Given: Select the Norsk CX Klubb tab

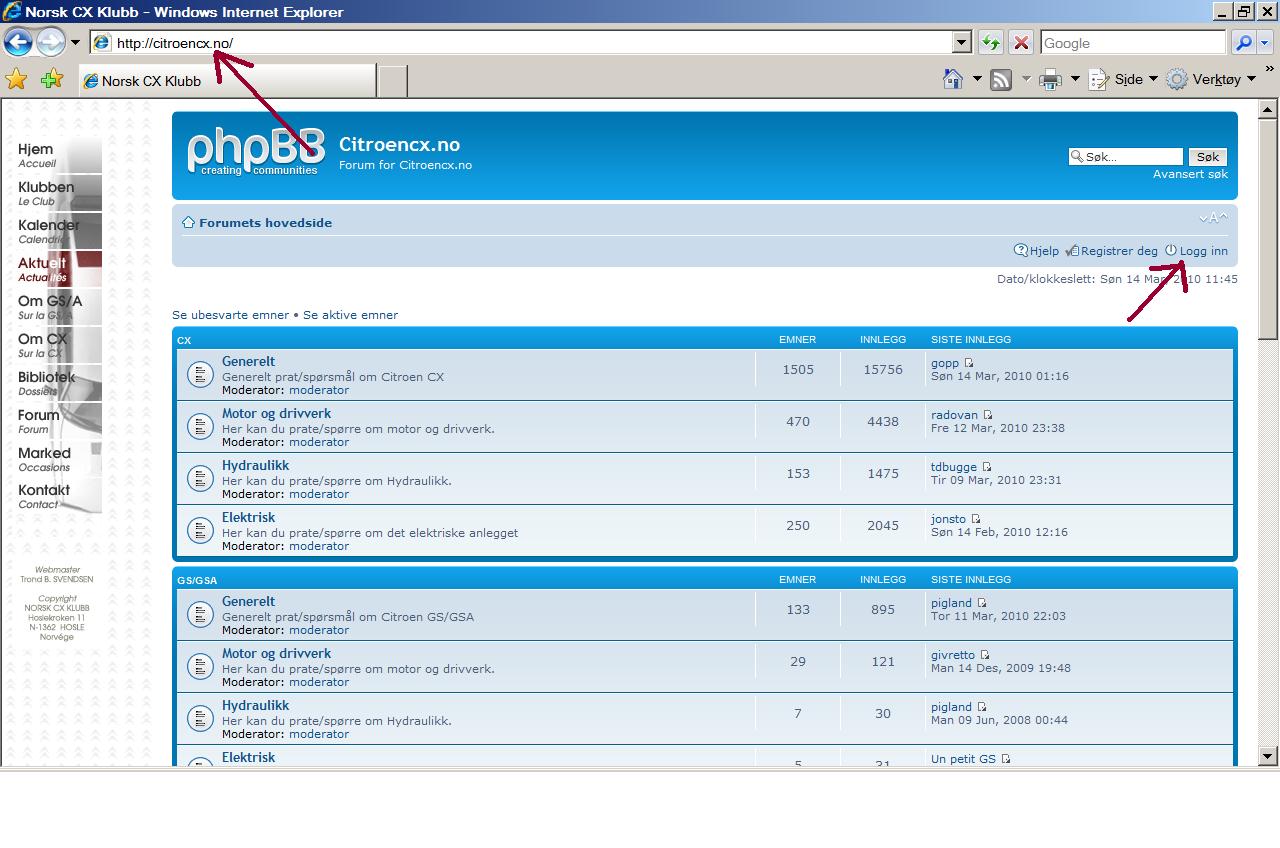Looking at the screenshot, I should point(228,81).
